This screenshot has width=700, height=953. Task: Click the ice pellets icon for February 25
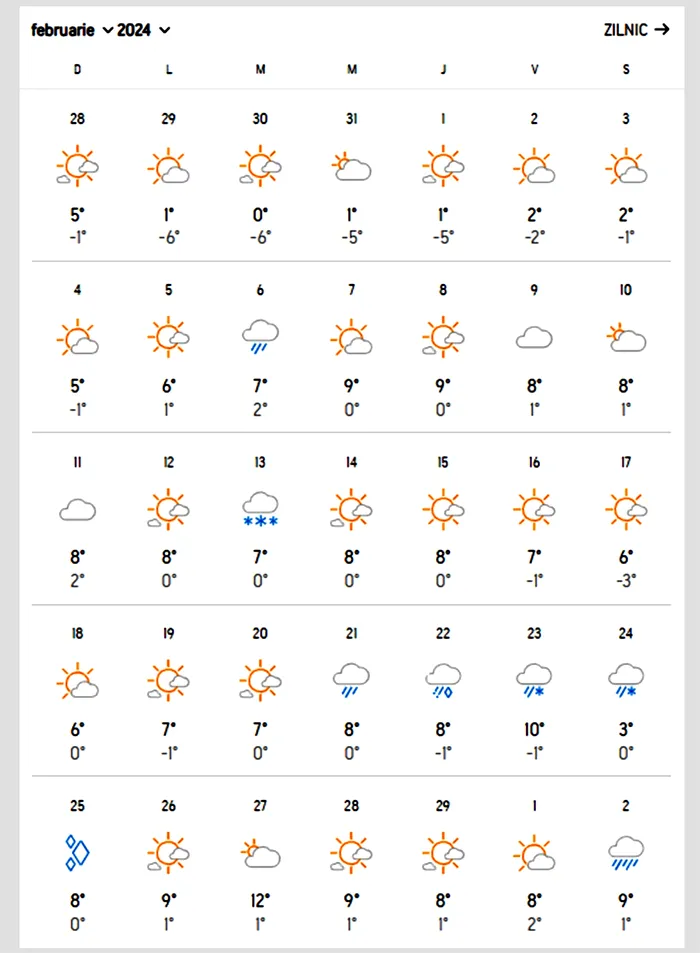(x=77, y=852)
